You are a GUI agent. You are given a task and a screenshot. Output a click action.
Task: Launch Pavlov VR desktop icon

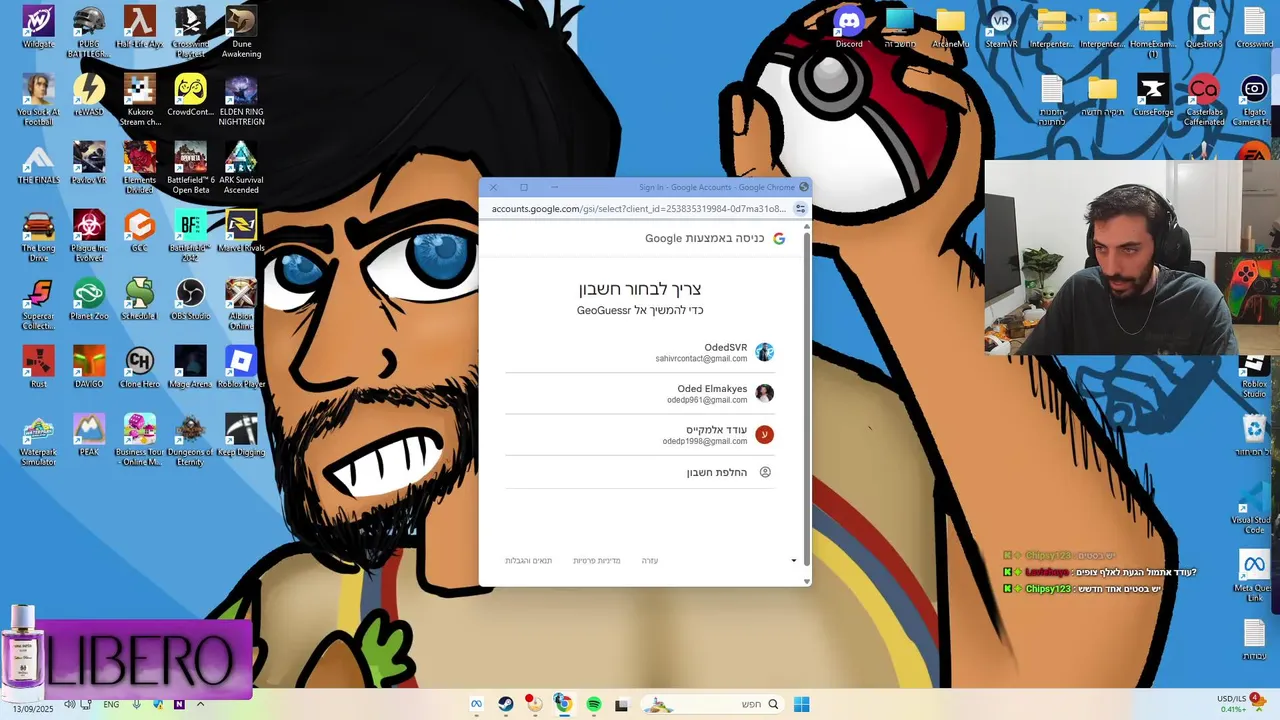point(89,163)
